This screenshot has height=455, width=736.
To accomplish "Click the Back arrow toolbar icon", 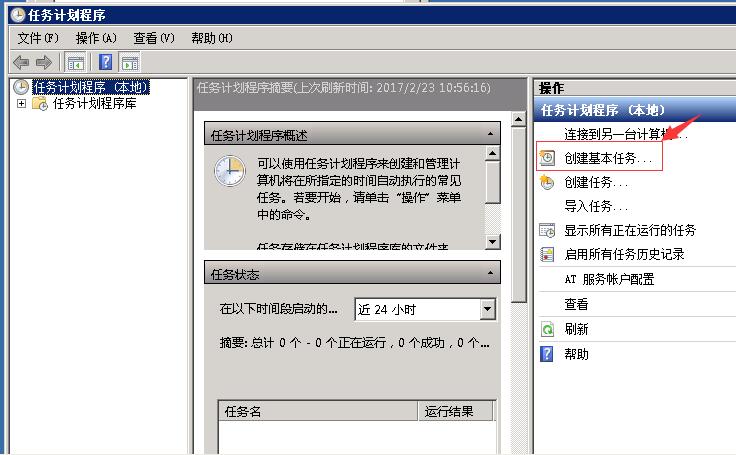I will [x=20, y=62].
